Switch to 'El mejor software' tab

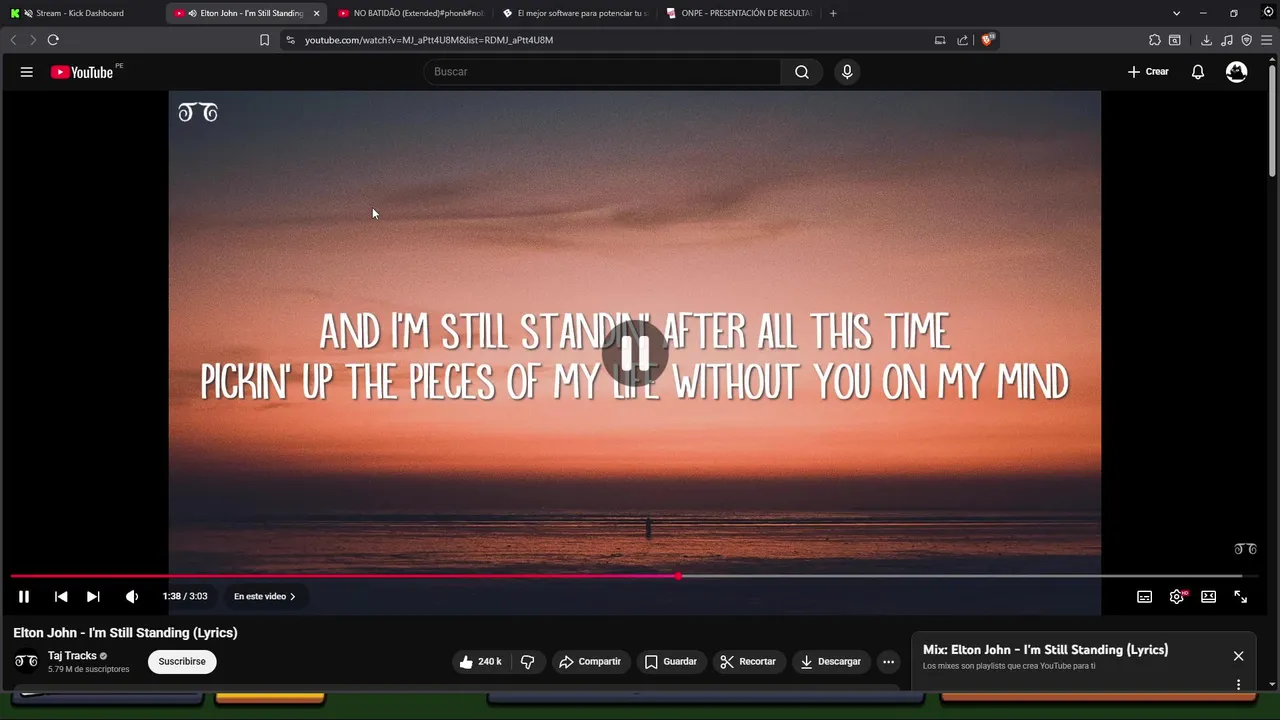(575, 13)
